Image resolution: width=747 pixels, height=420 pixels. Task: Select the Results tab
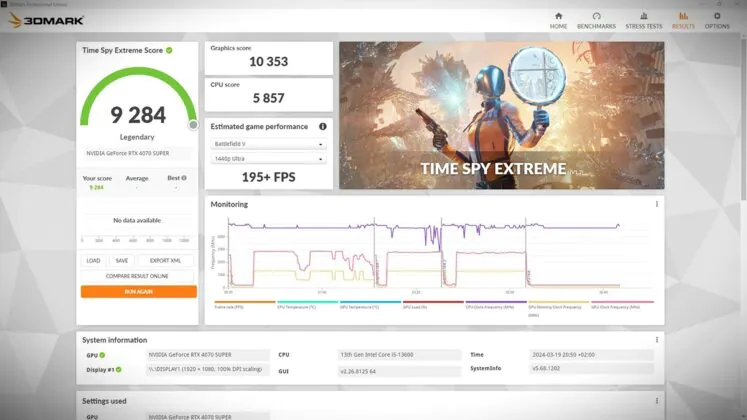[x=683, y=20]
